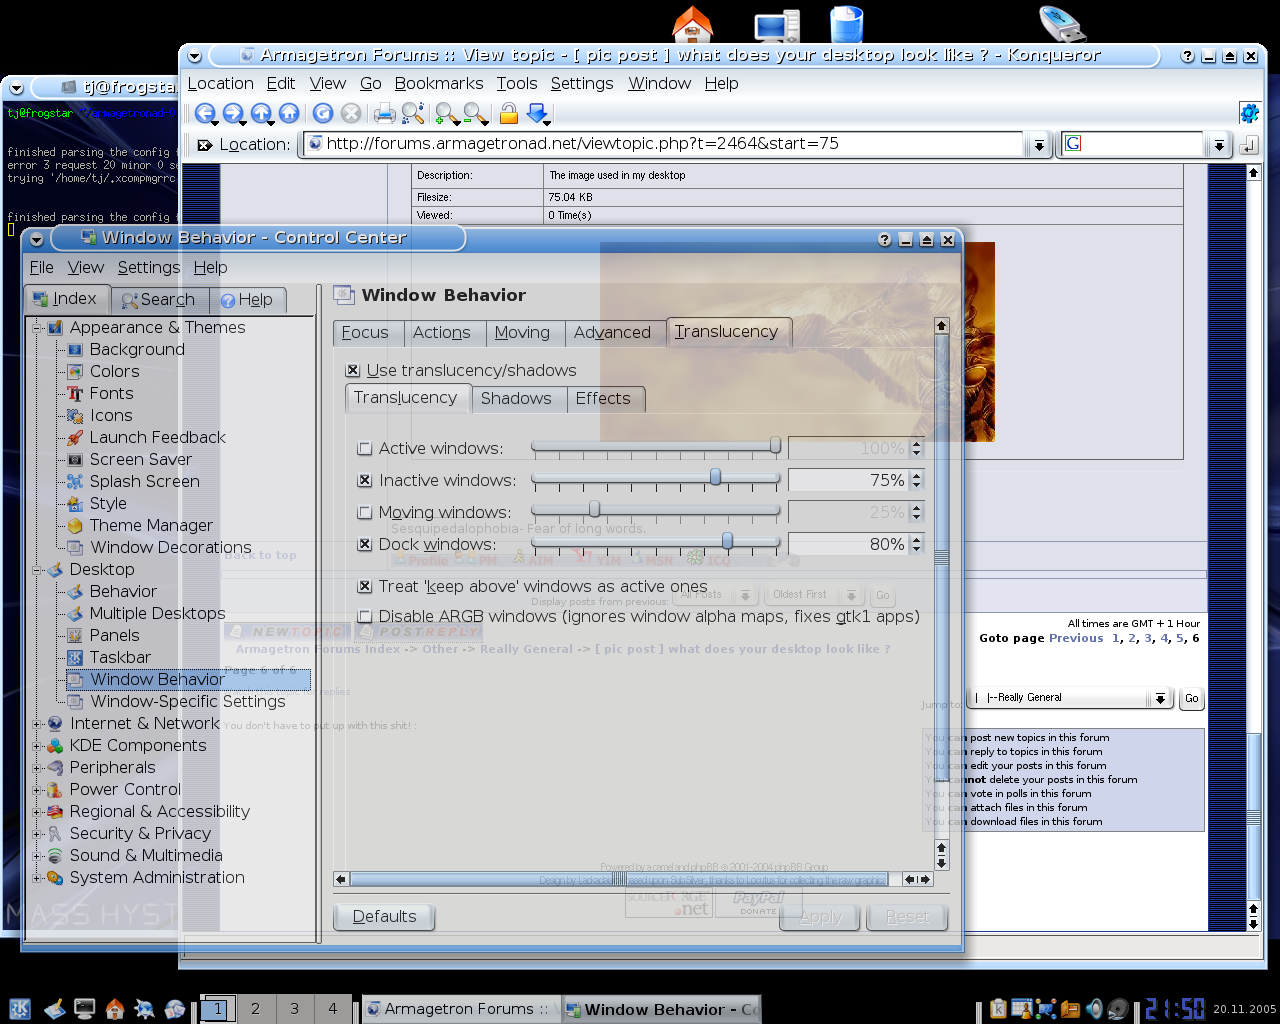
Task: Expand Internet & Network category
Action: pos(37,723)
